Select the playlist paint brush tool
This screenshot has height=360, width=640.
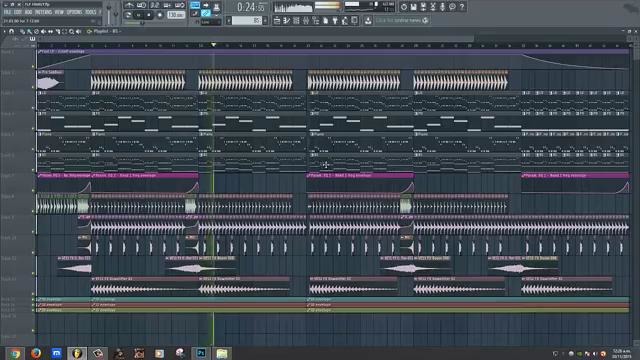tap(29, 31)
